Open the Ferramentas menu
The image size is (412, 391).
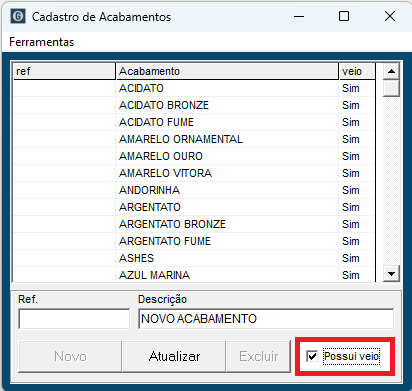(x=42, y=42)
